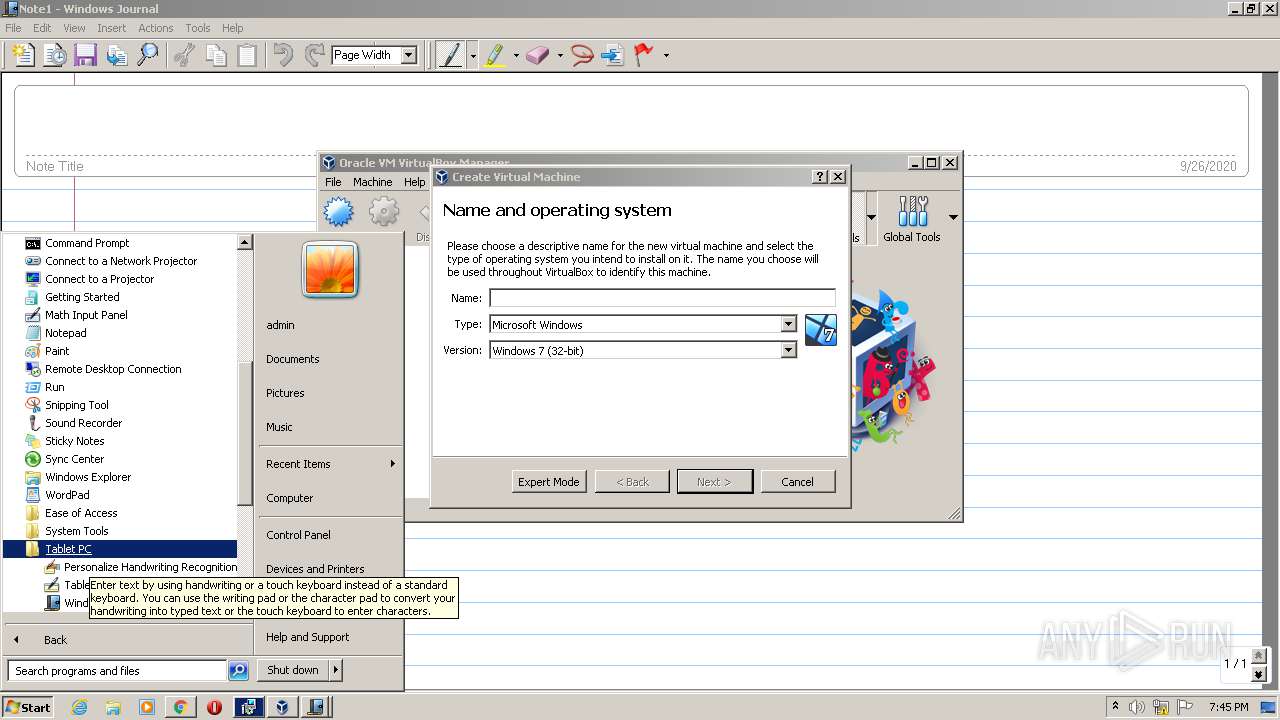
Task: Click the Note Title area in the Journal page
Action: [x=55, y=166]
